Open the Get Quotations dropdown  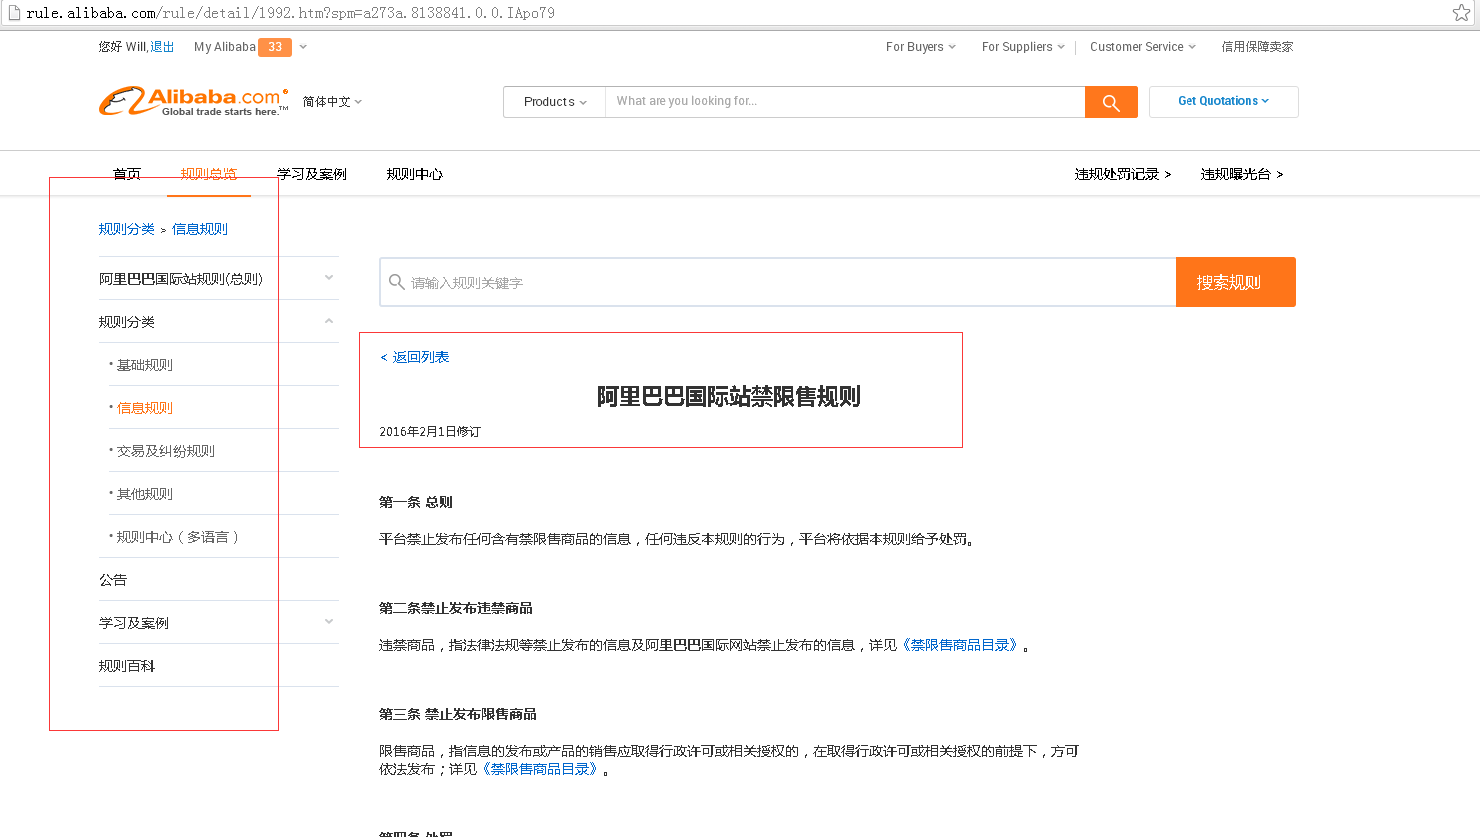point(1224,102)
